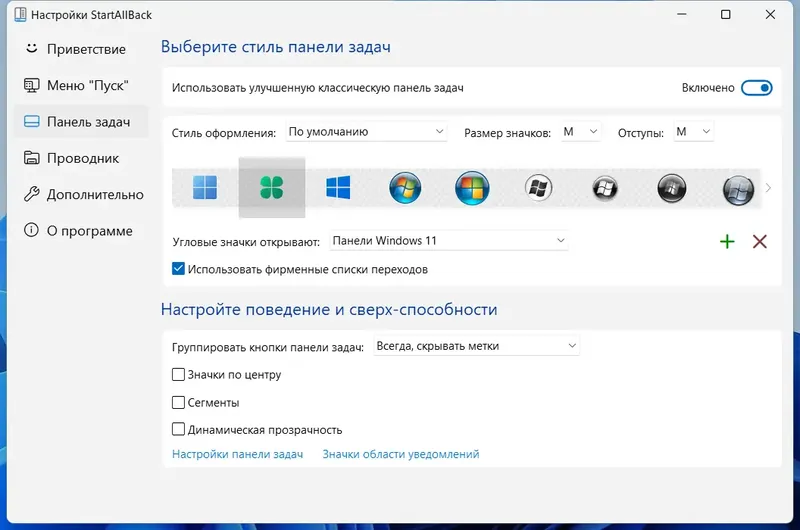The height and width of the screenshot is (530, 800).
Task: Pick the flat blue Windows 10 logo icon
Action: [338, 188]
